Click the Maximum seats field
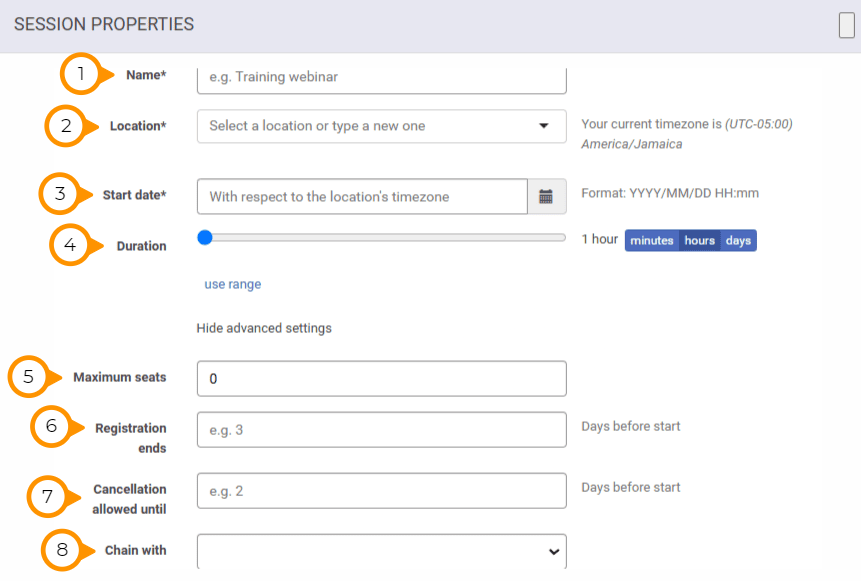This screenshot has width=861, height=581. tap(382, 378)
